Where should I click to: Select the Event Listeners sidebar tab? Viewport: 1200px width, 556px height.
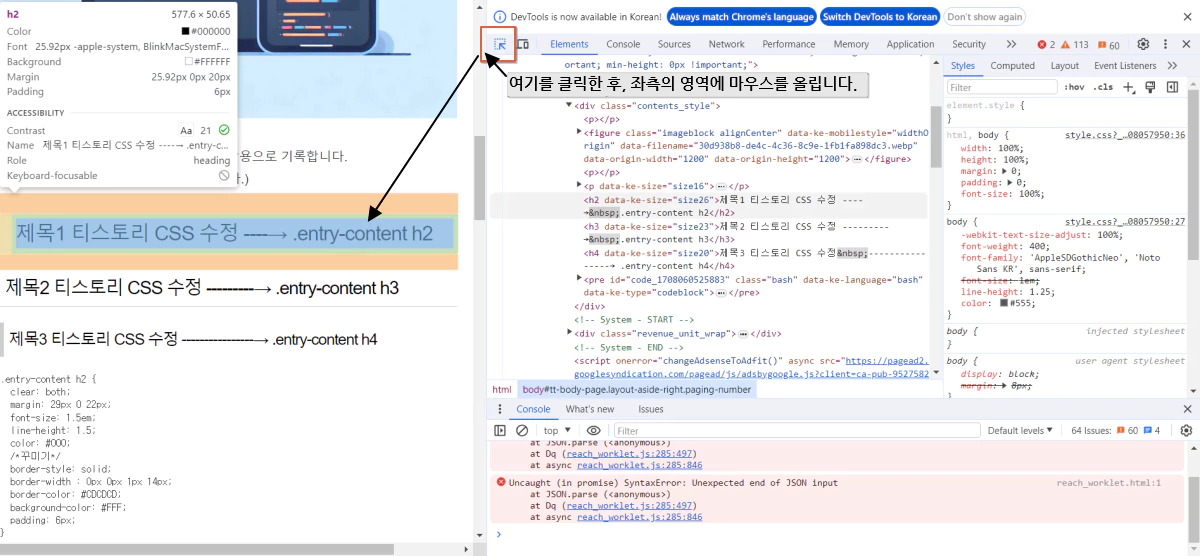[1125, 65]
